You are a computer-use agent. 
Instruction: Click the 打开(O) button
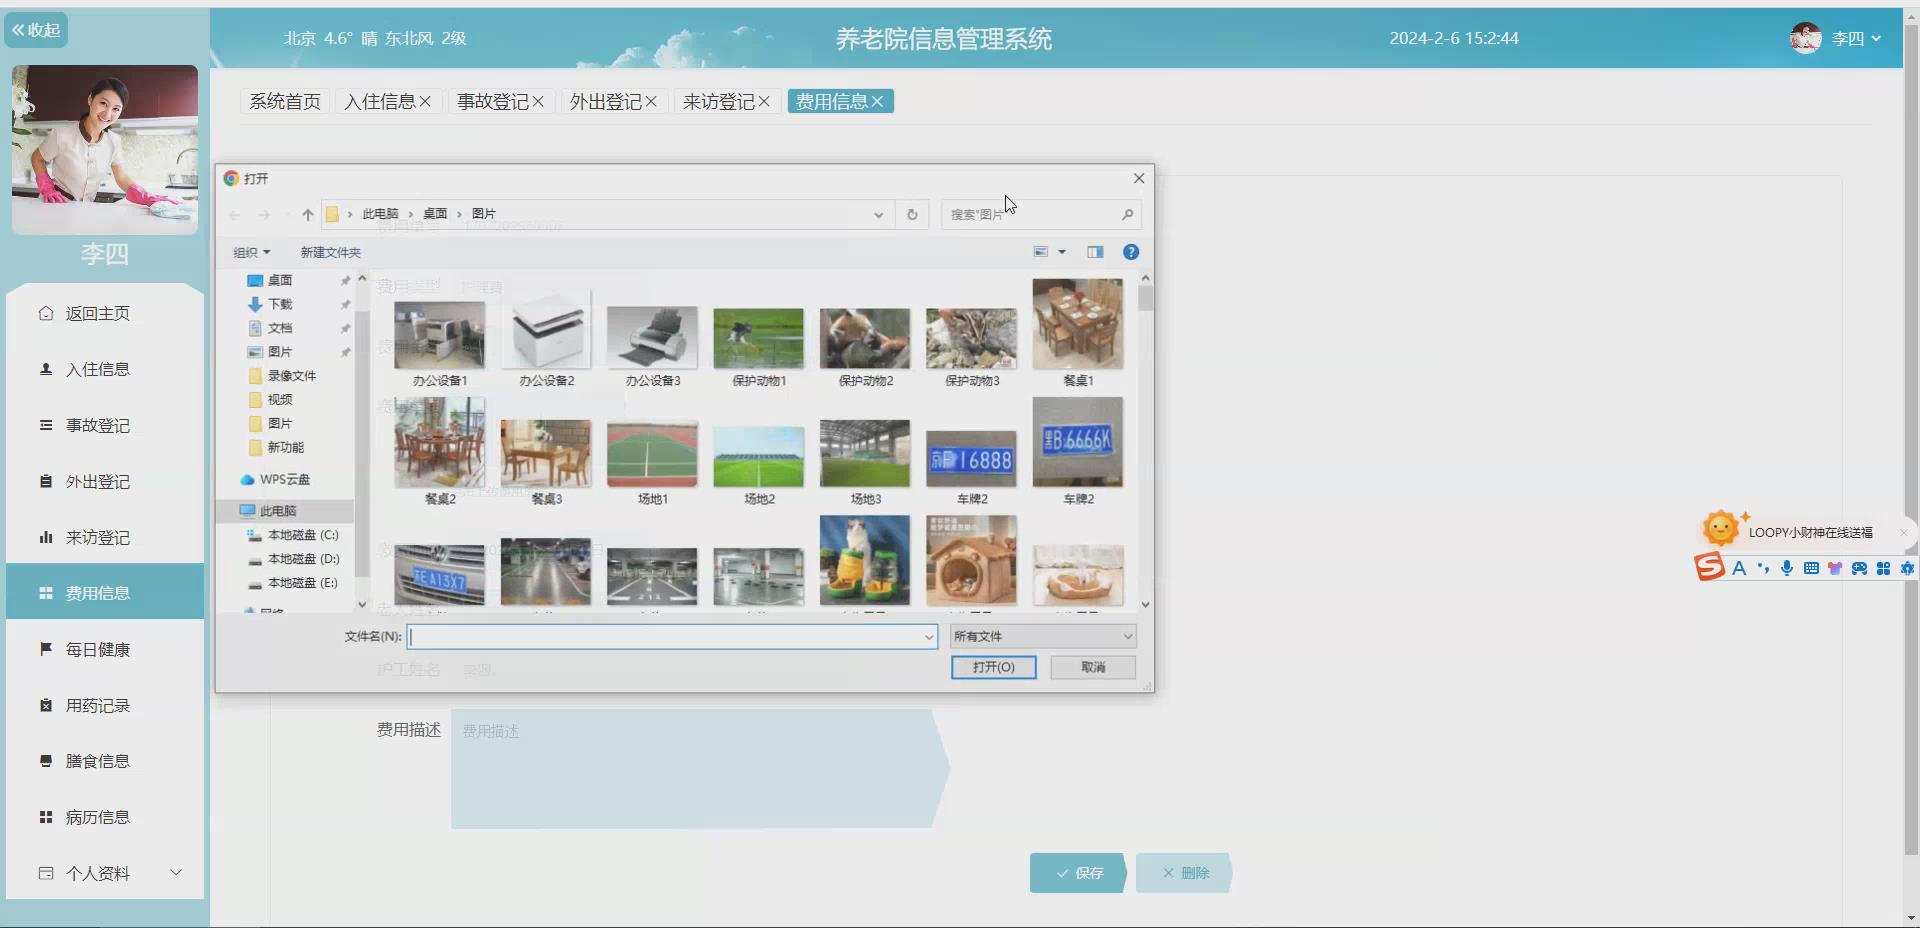(993, 667)
